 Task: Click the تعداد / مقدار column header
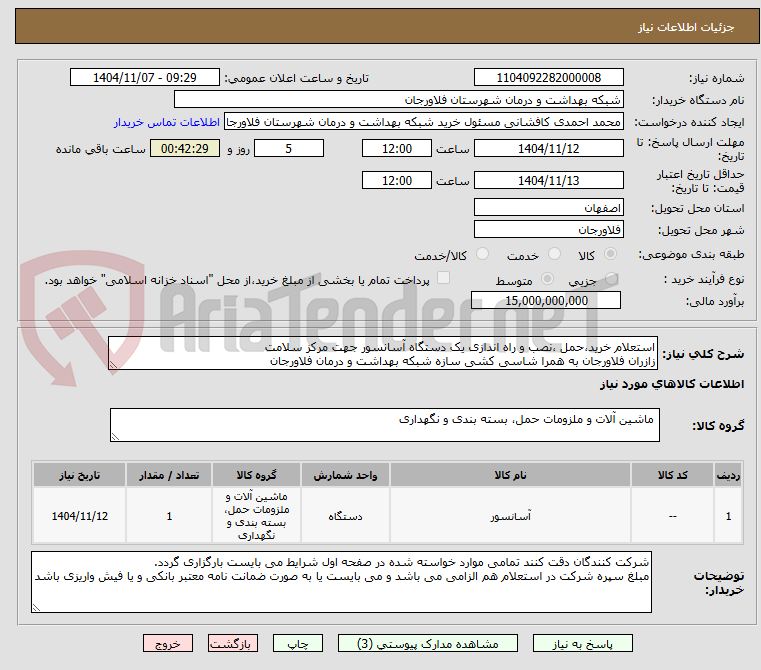tap(169, 475)
